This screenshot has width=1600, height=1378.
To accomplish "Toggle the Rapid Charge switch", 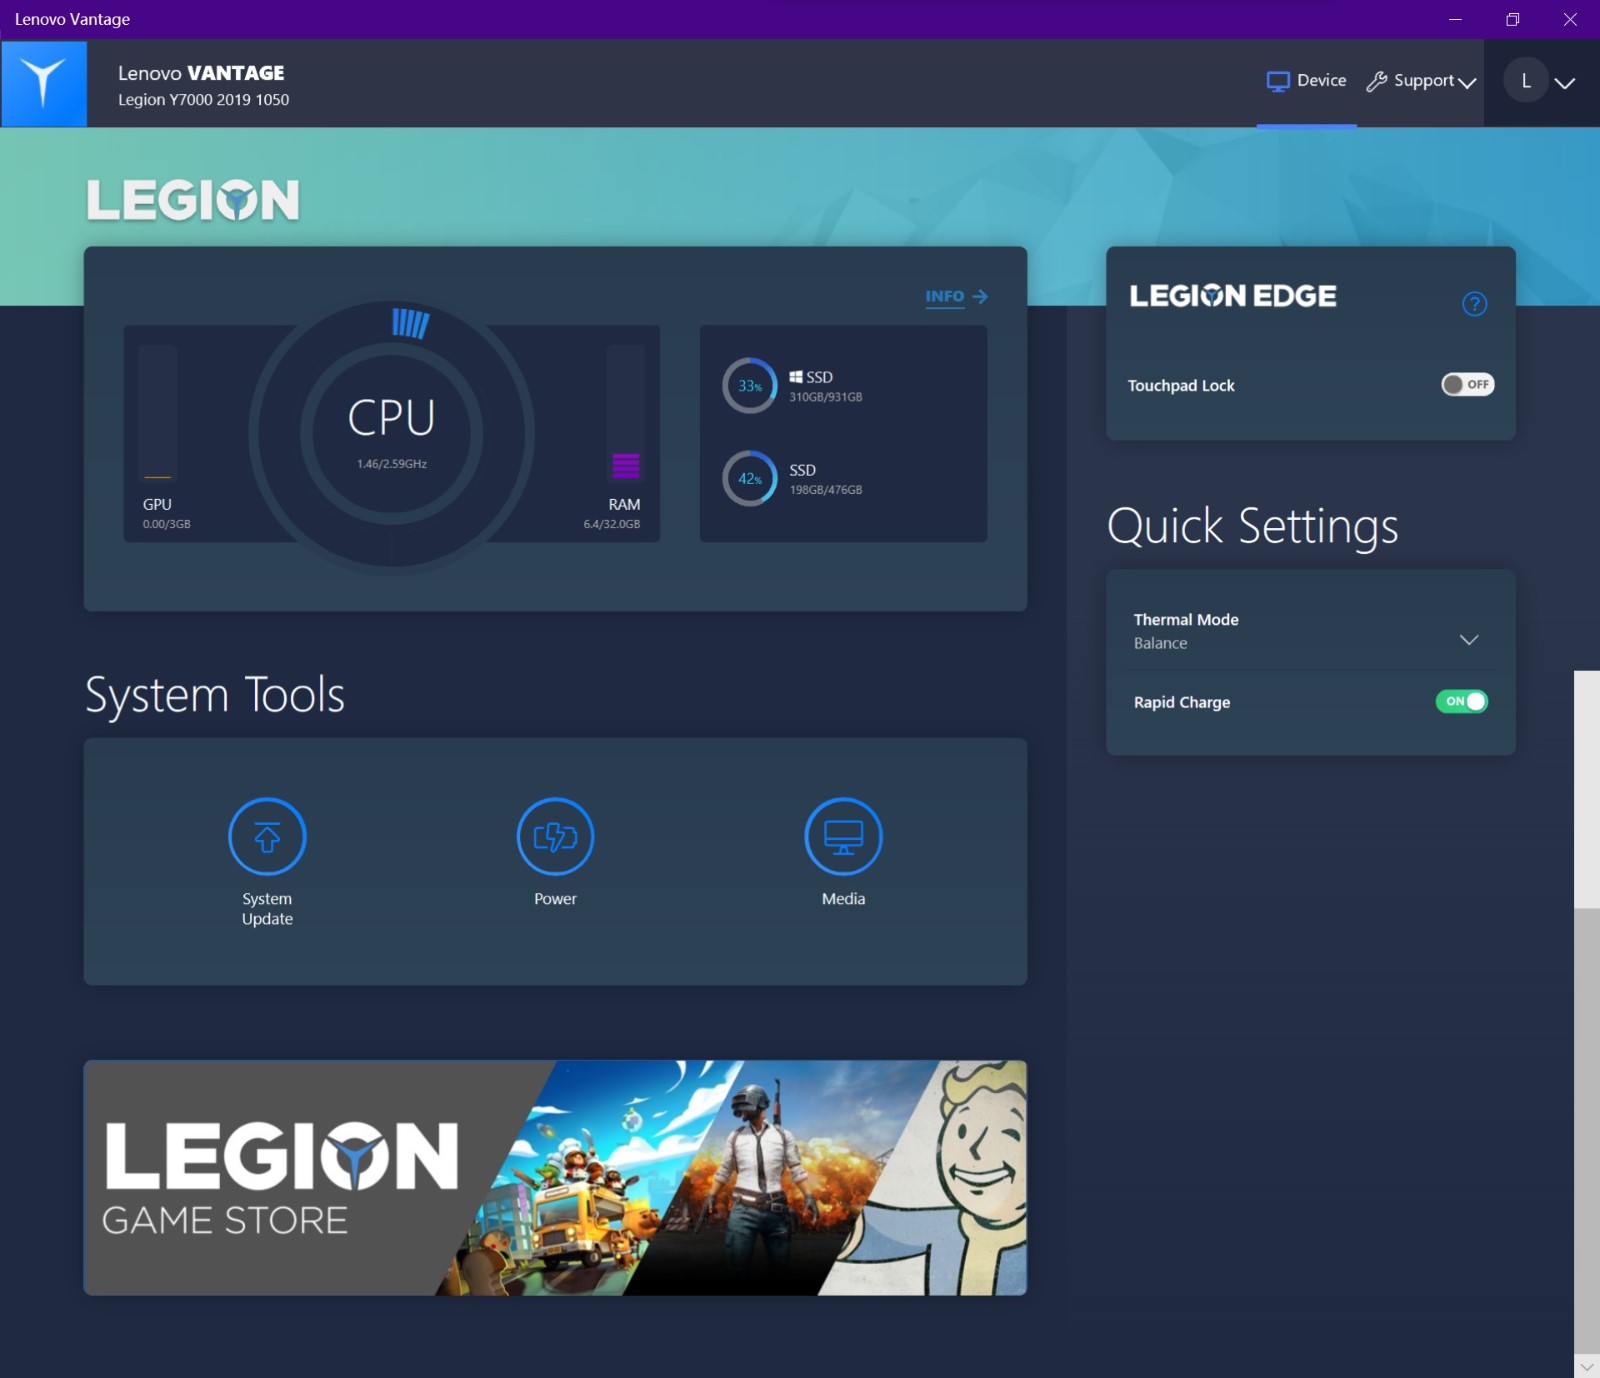I will [x=1462, y=701].
